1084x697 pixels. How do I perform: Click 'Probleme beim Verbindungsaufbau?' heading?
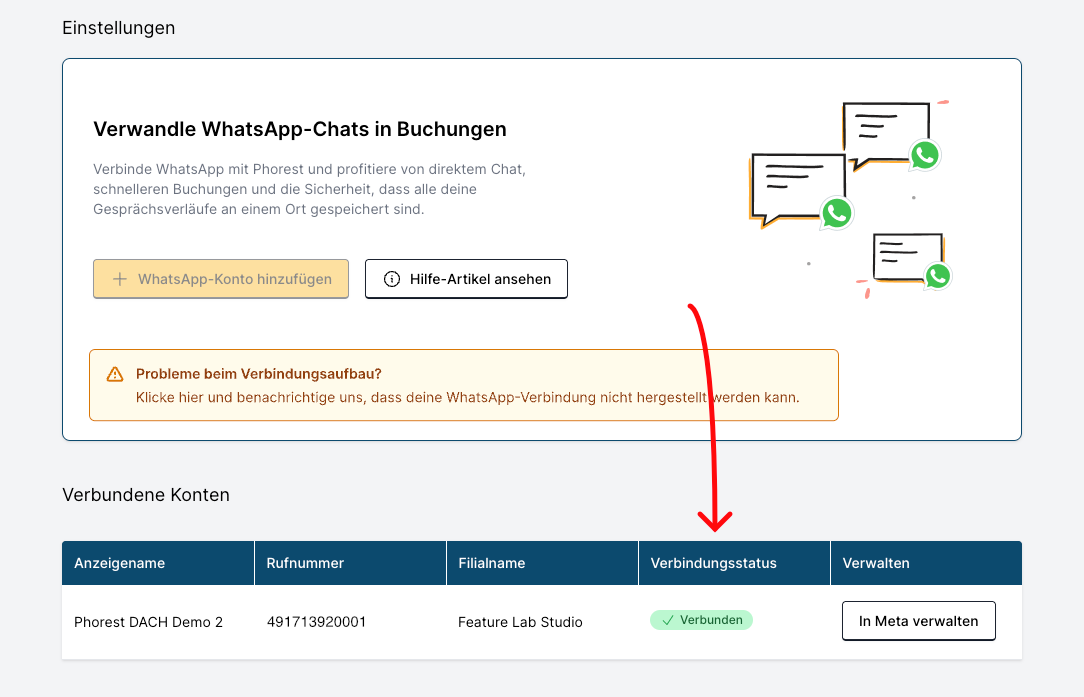tap(258, 374)
